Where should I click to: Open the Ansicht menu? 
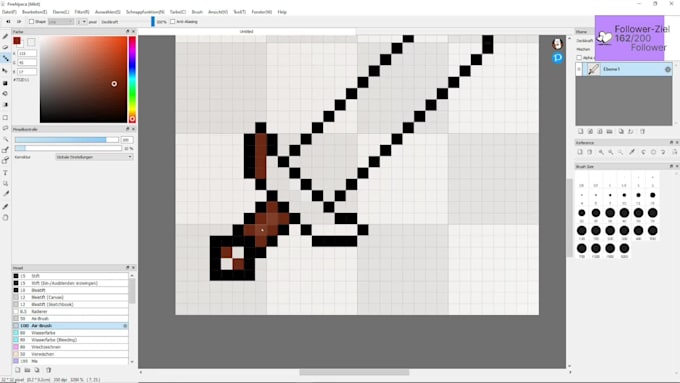tap(218, 12)
